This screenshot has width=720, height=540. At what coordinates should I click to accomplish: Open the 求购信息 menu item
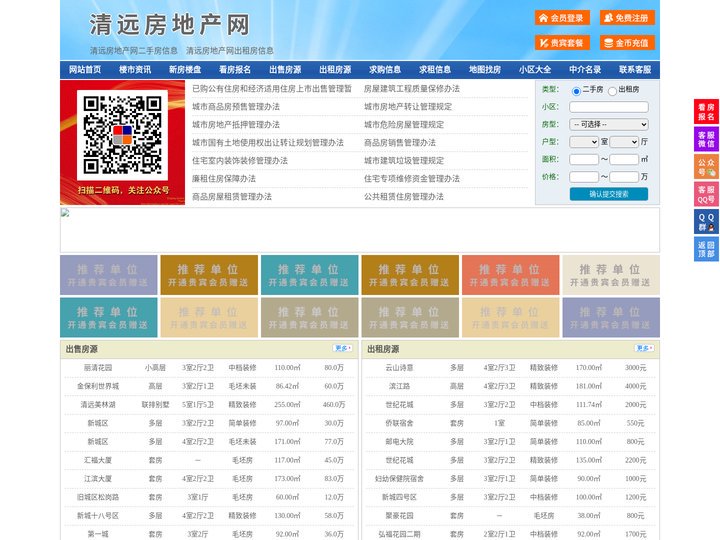385,70
